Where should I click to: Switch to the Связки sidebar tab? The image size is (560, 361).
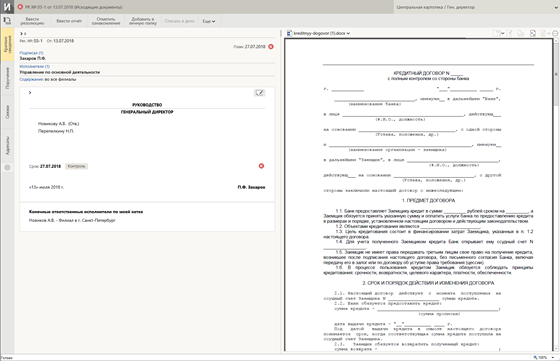click(7, 112)
